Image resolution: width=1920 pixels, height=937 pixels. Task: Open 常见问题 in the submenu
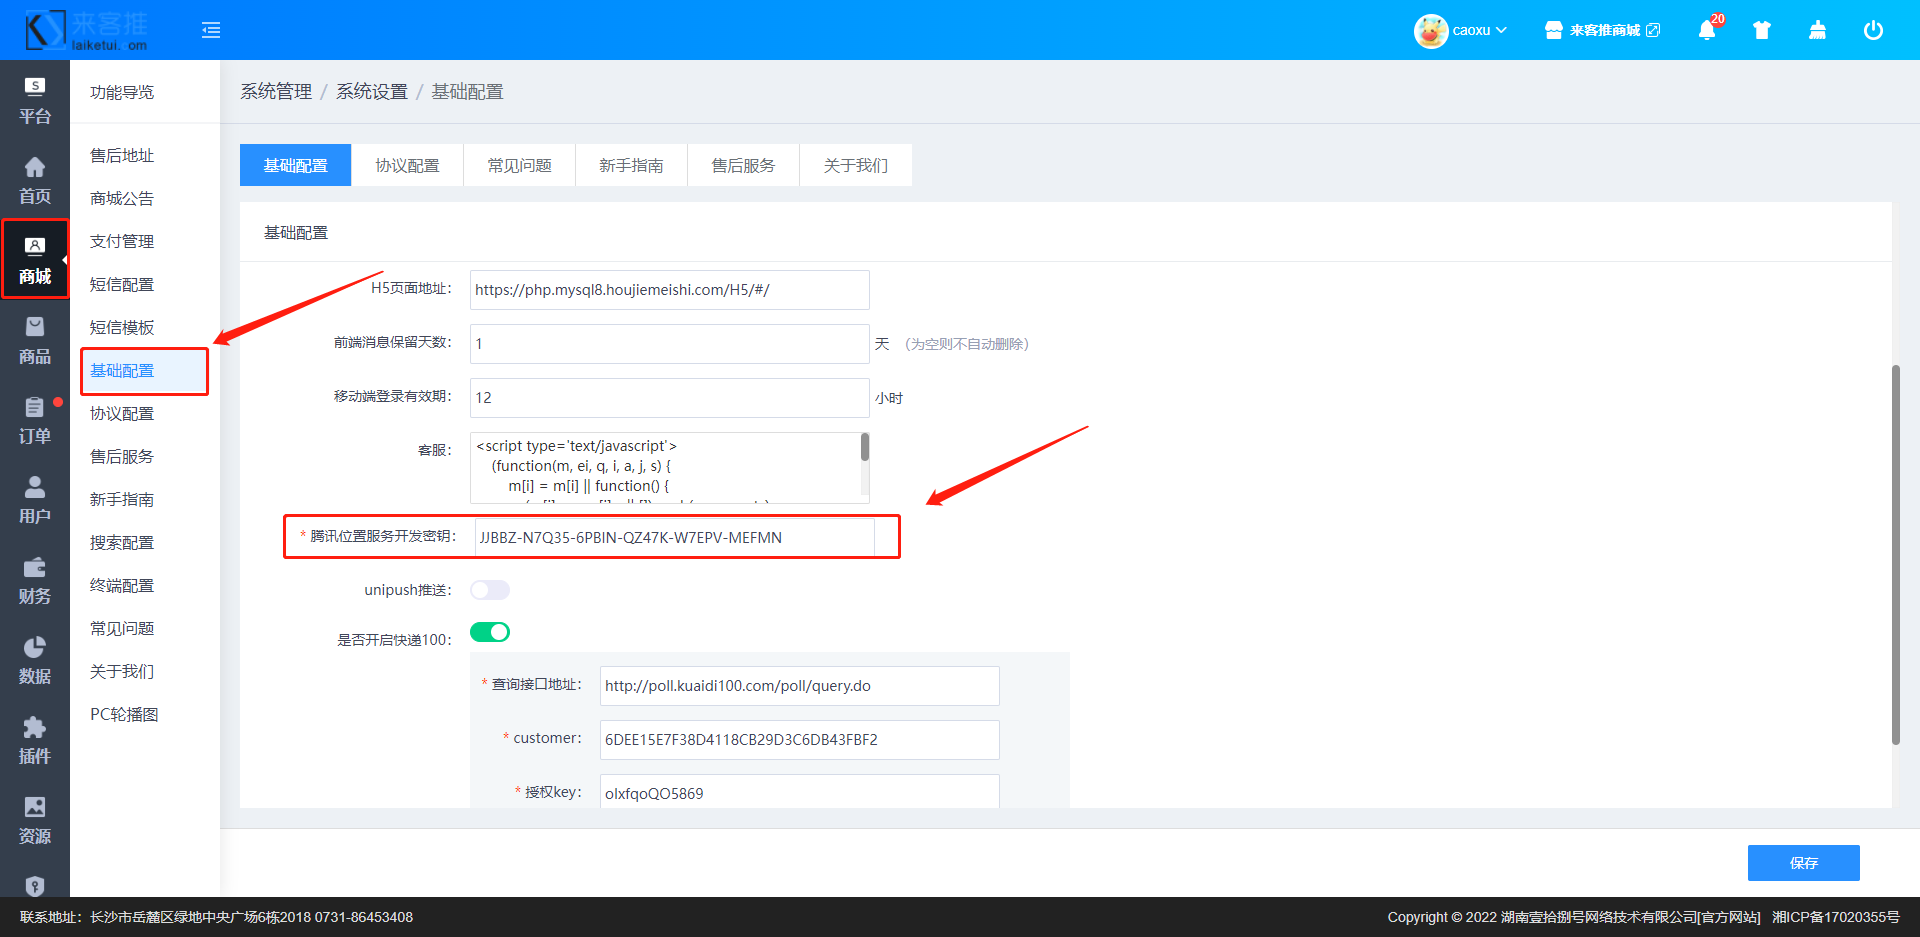pyautogui.click(x=122, y=628)
